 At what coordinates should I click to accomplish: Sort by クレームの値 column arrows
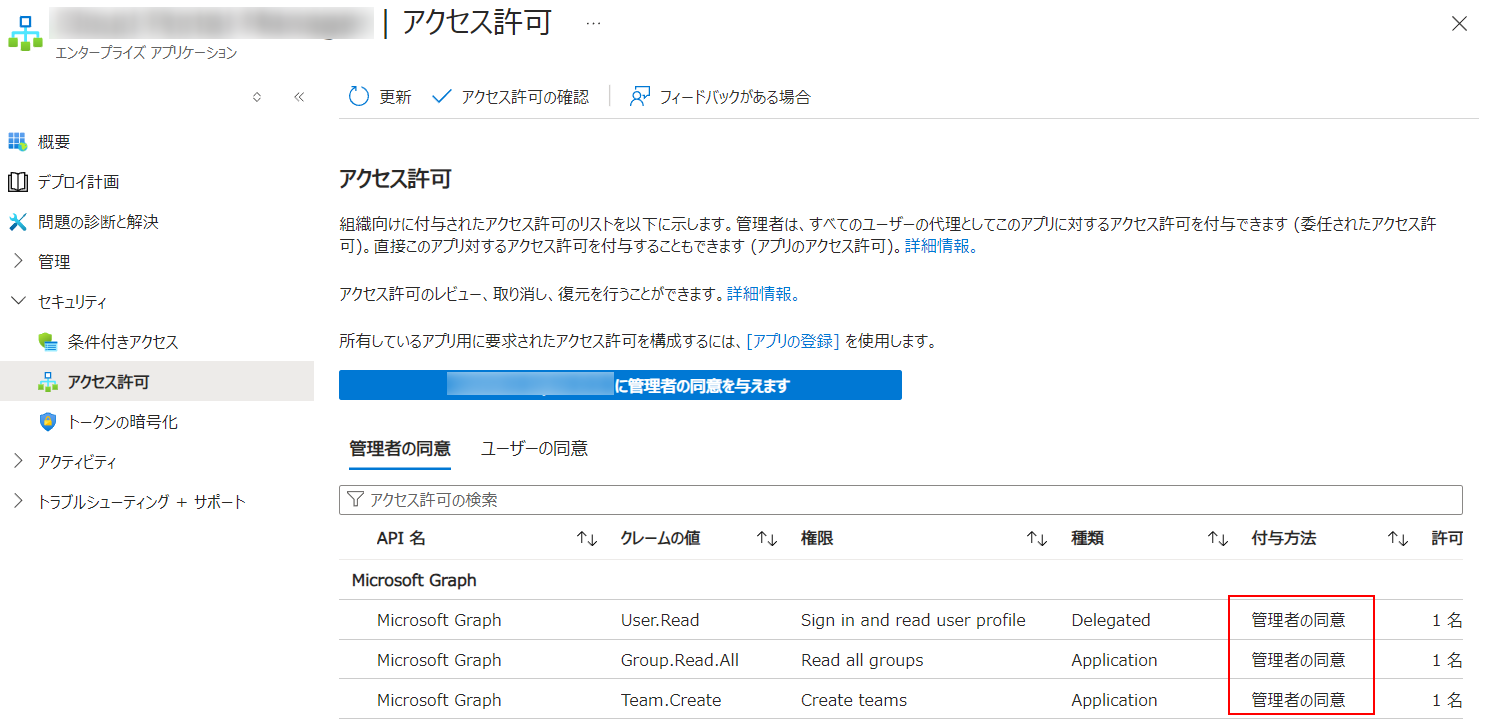click(767, 539)
